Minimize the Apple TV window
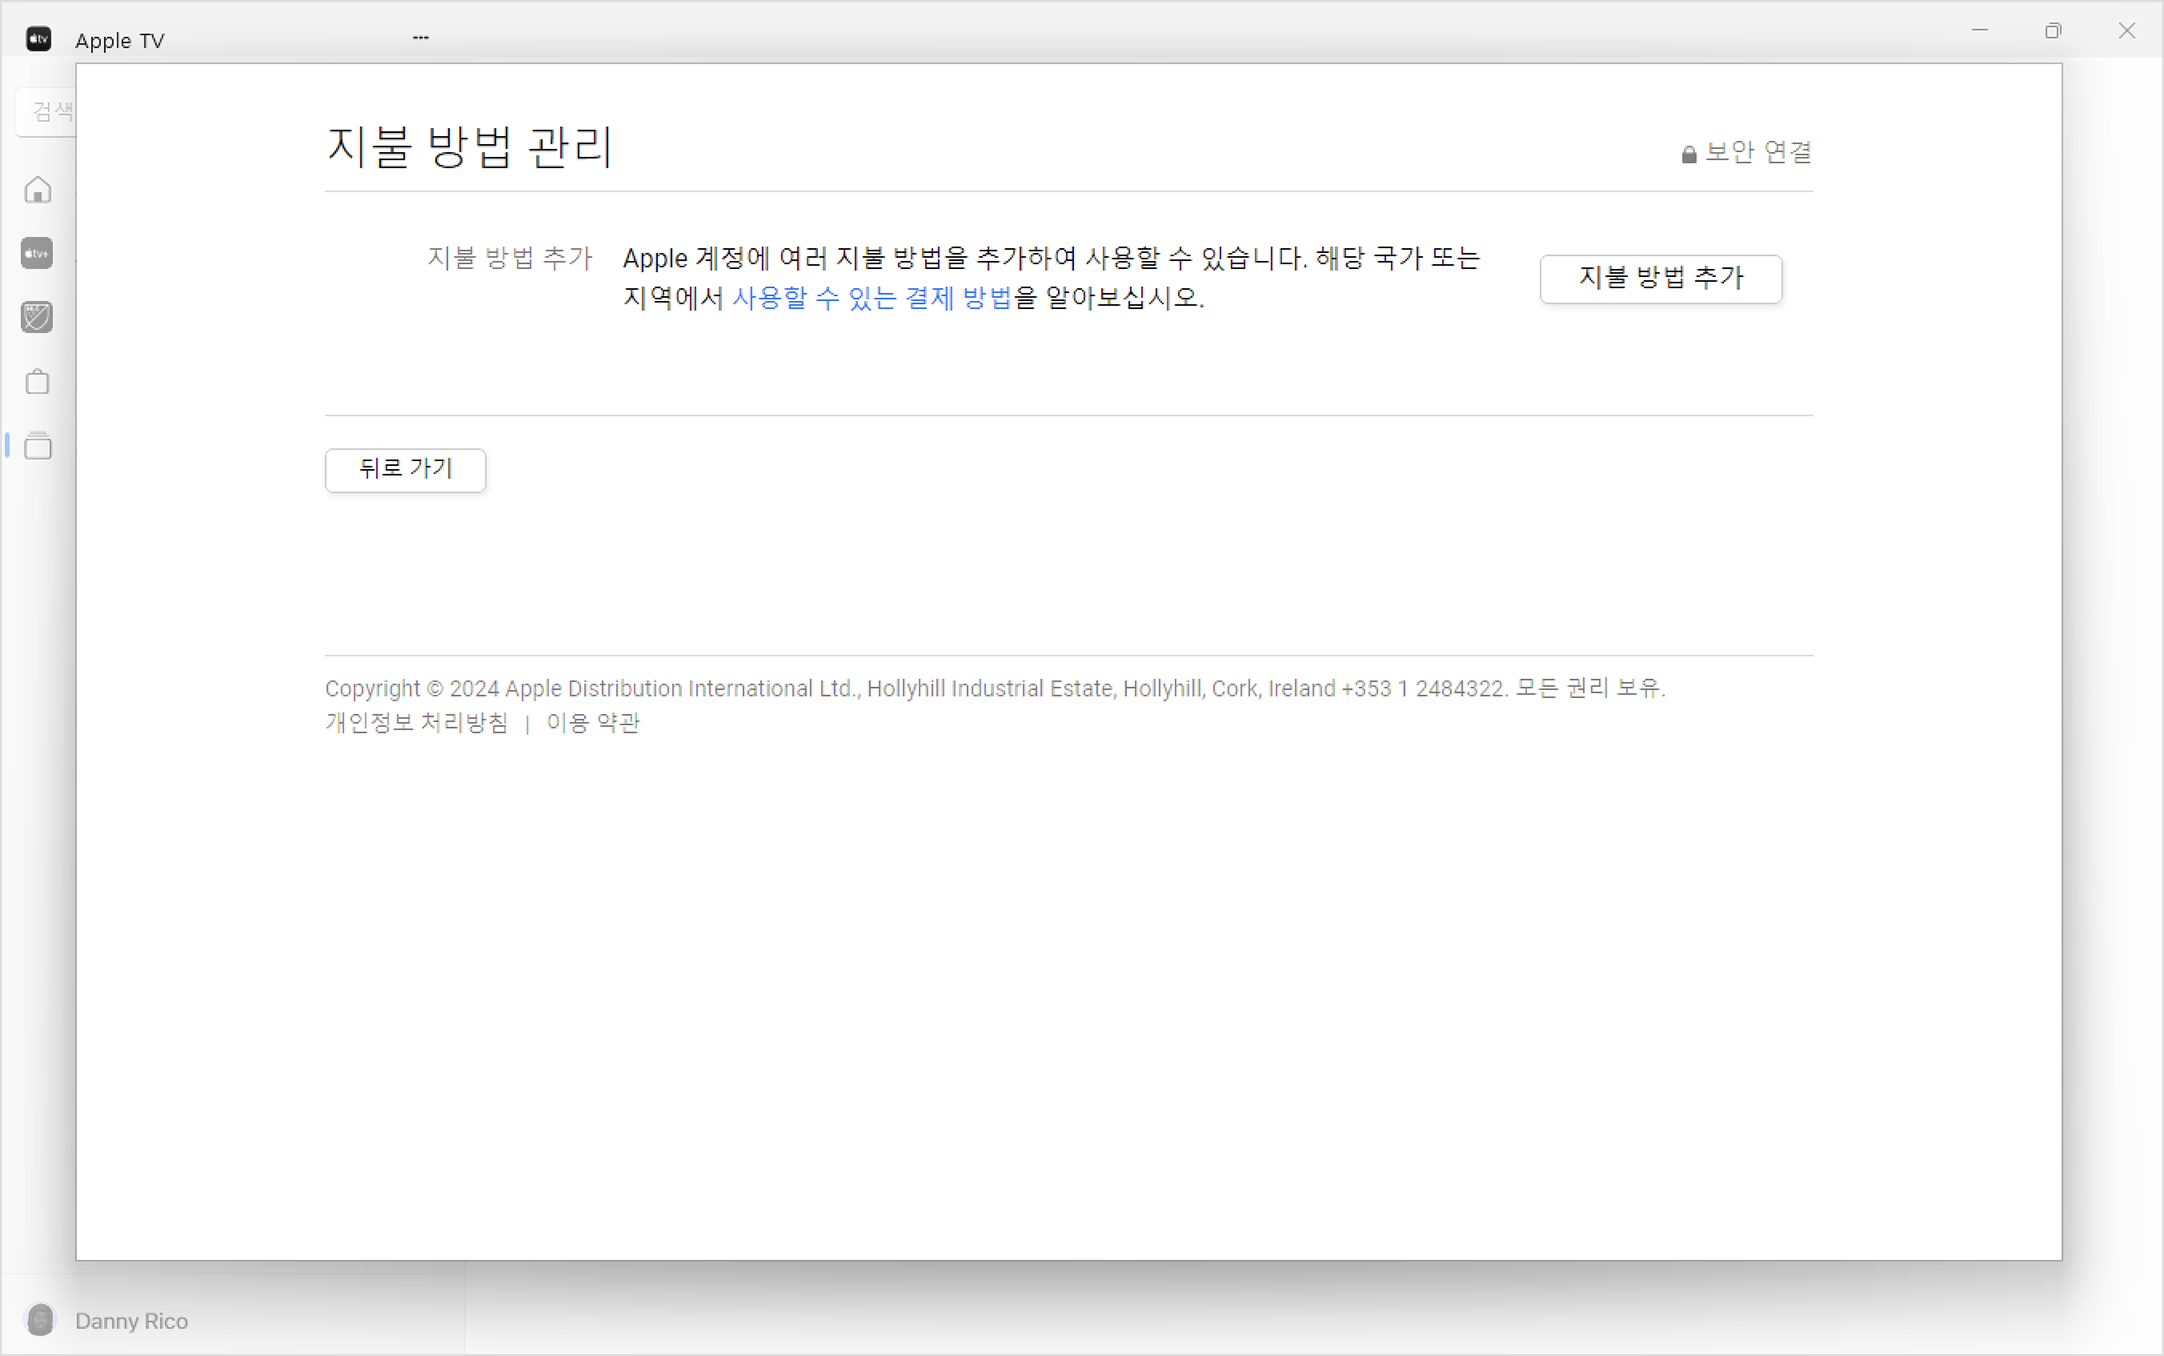This screenshot has width=2164, height=1356. point(1979,31)
